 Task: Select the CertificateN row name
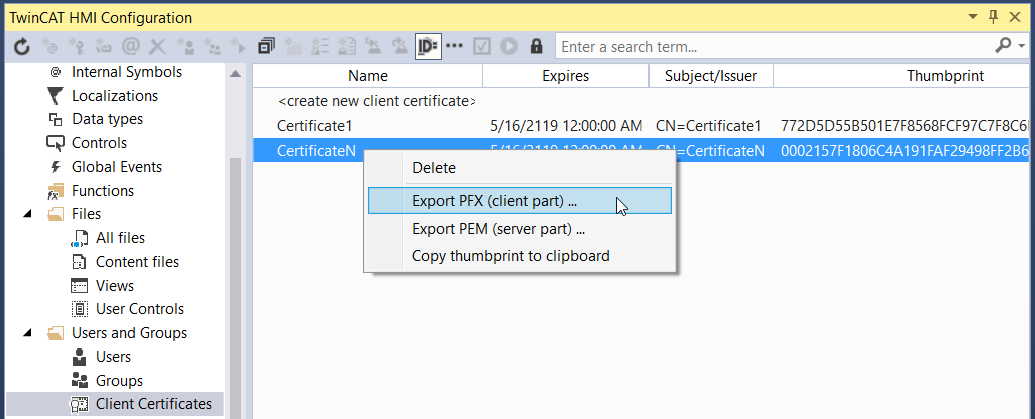(316, 151)
